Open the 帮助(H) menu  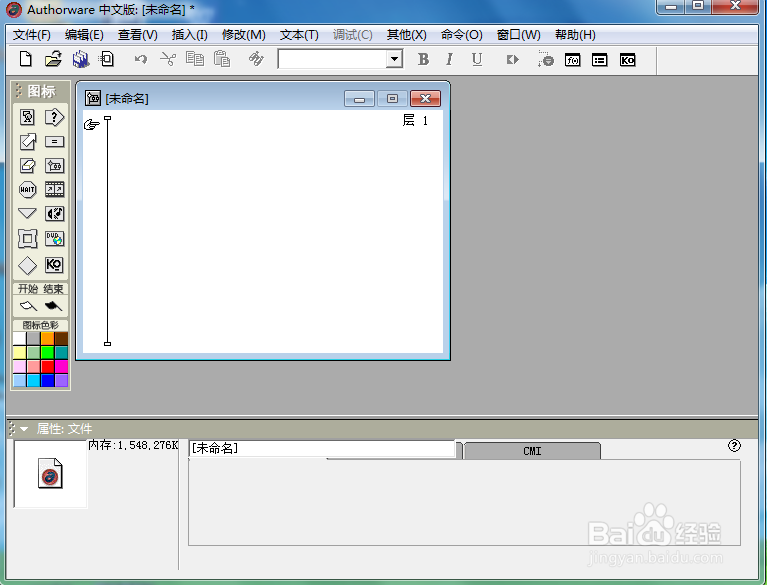click(x=575, y=35)
